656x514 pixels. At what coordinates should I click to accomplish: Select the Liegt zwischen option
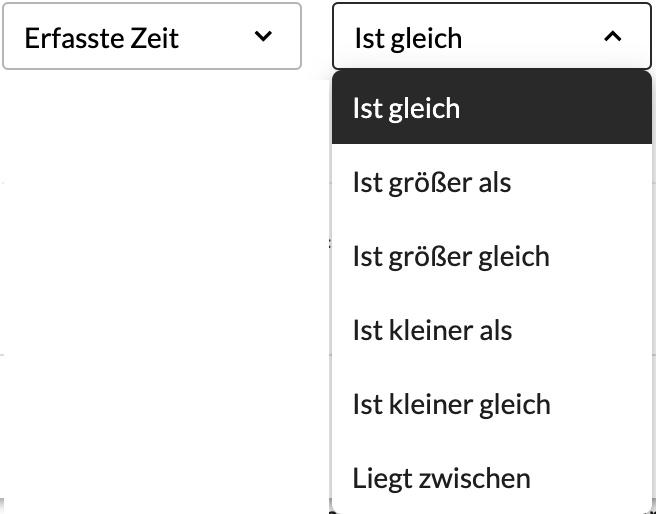pyautogui.click(x=492, y=478)
